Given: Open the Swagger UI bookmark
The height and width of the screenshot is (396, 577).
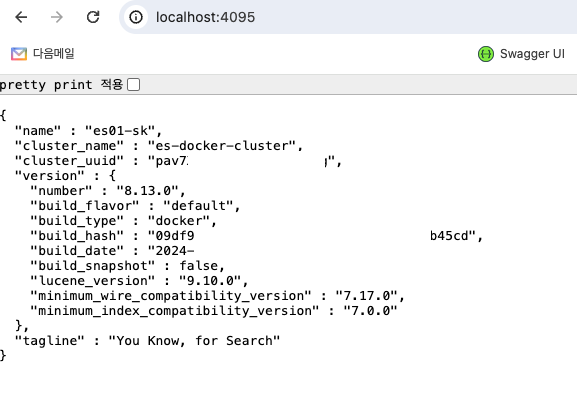Looking at the screenshot, I should pyautogui.click(x=521, y=54).
